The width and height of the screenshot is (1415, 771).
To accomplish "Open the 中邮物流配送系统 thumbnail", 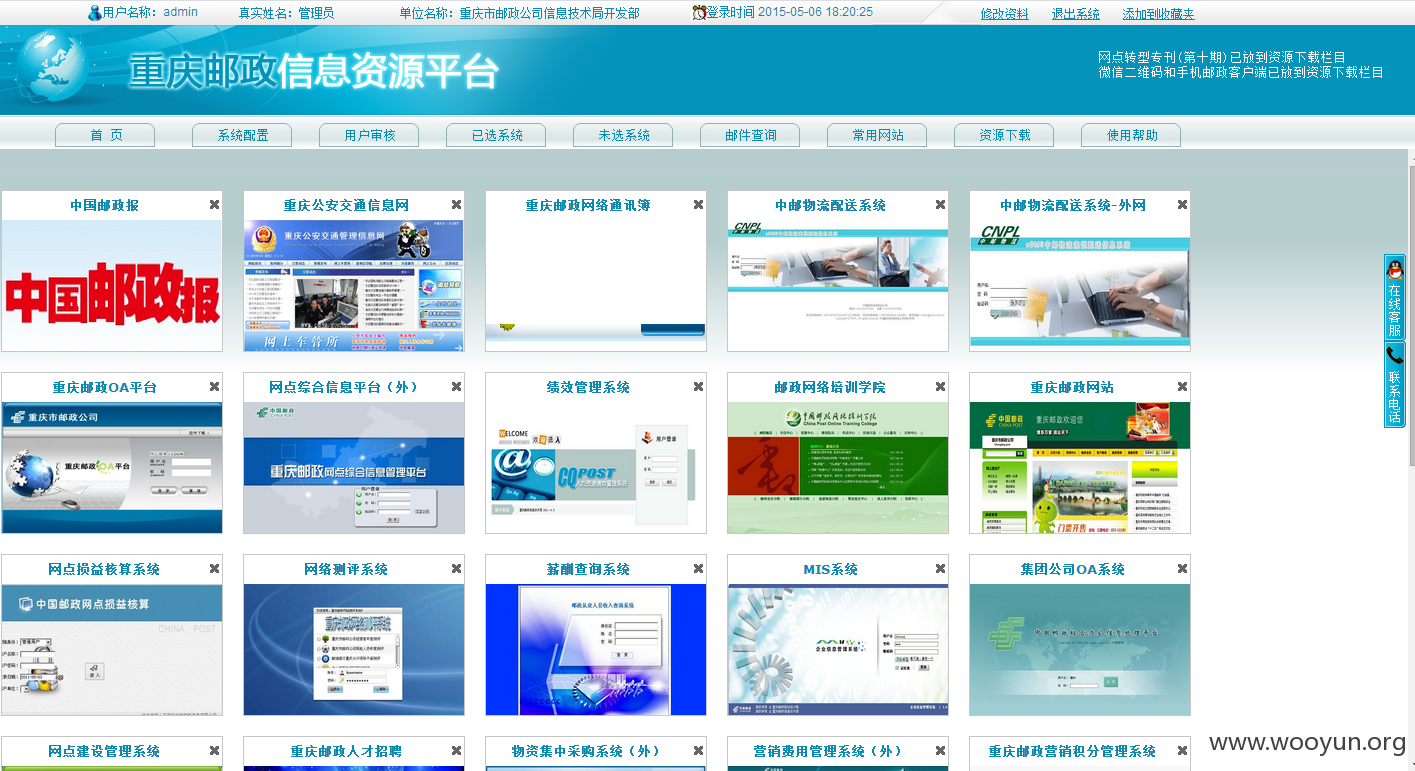I will pos(838,285).
